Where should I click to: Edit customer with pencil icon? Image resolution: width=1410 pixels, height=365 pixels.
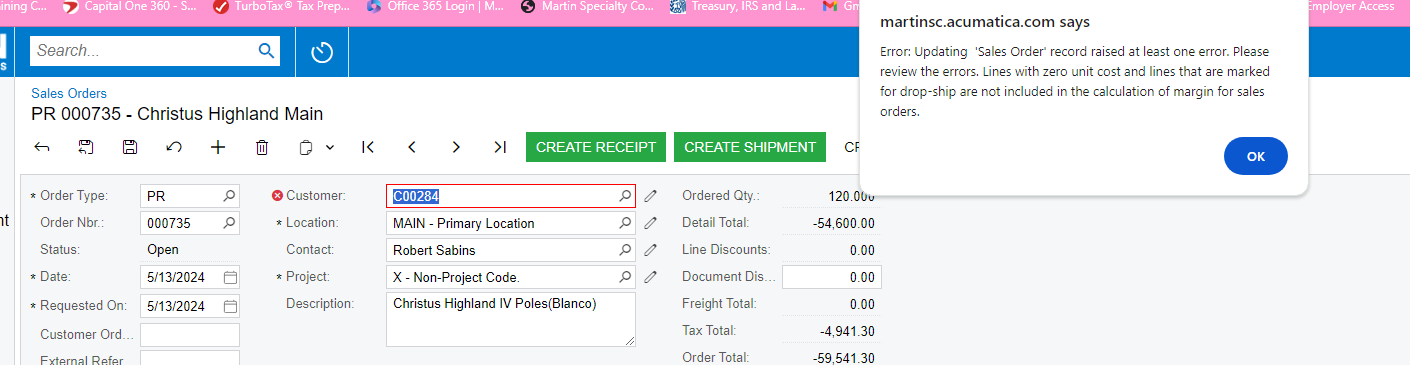tap(651, 196)
